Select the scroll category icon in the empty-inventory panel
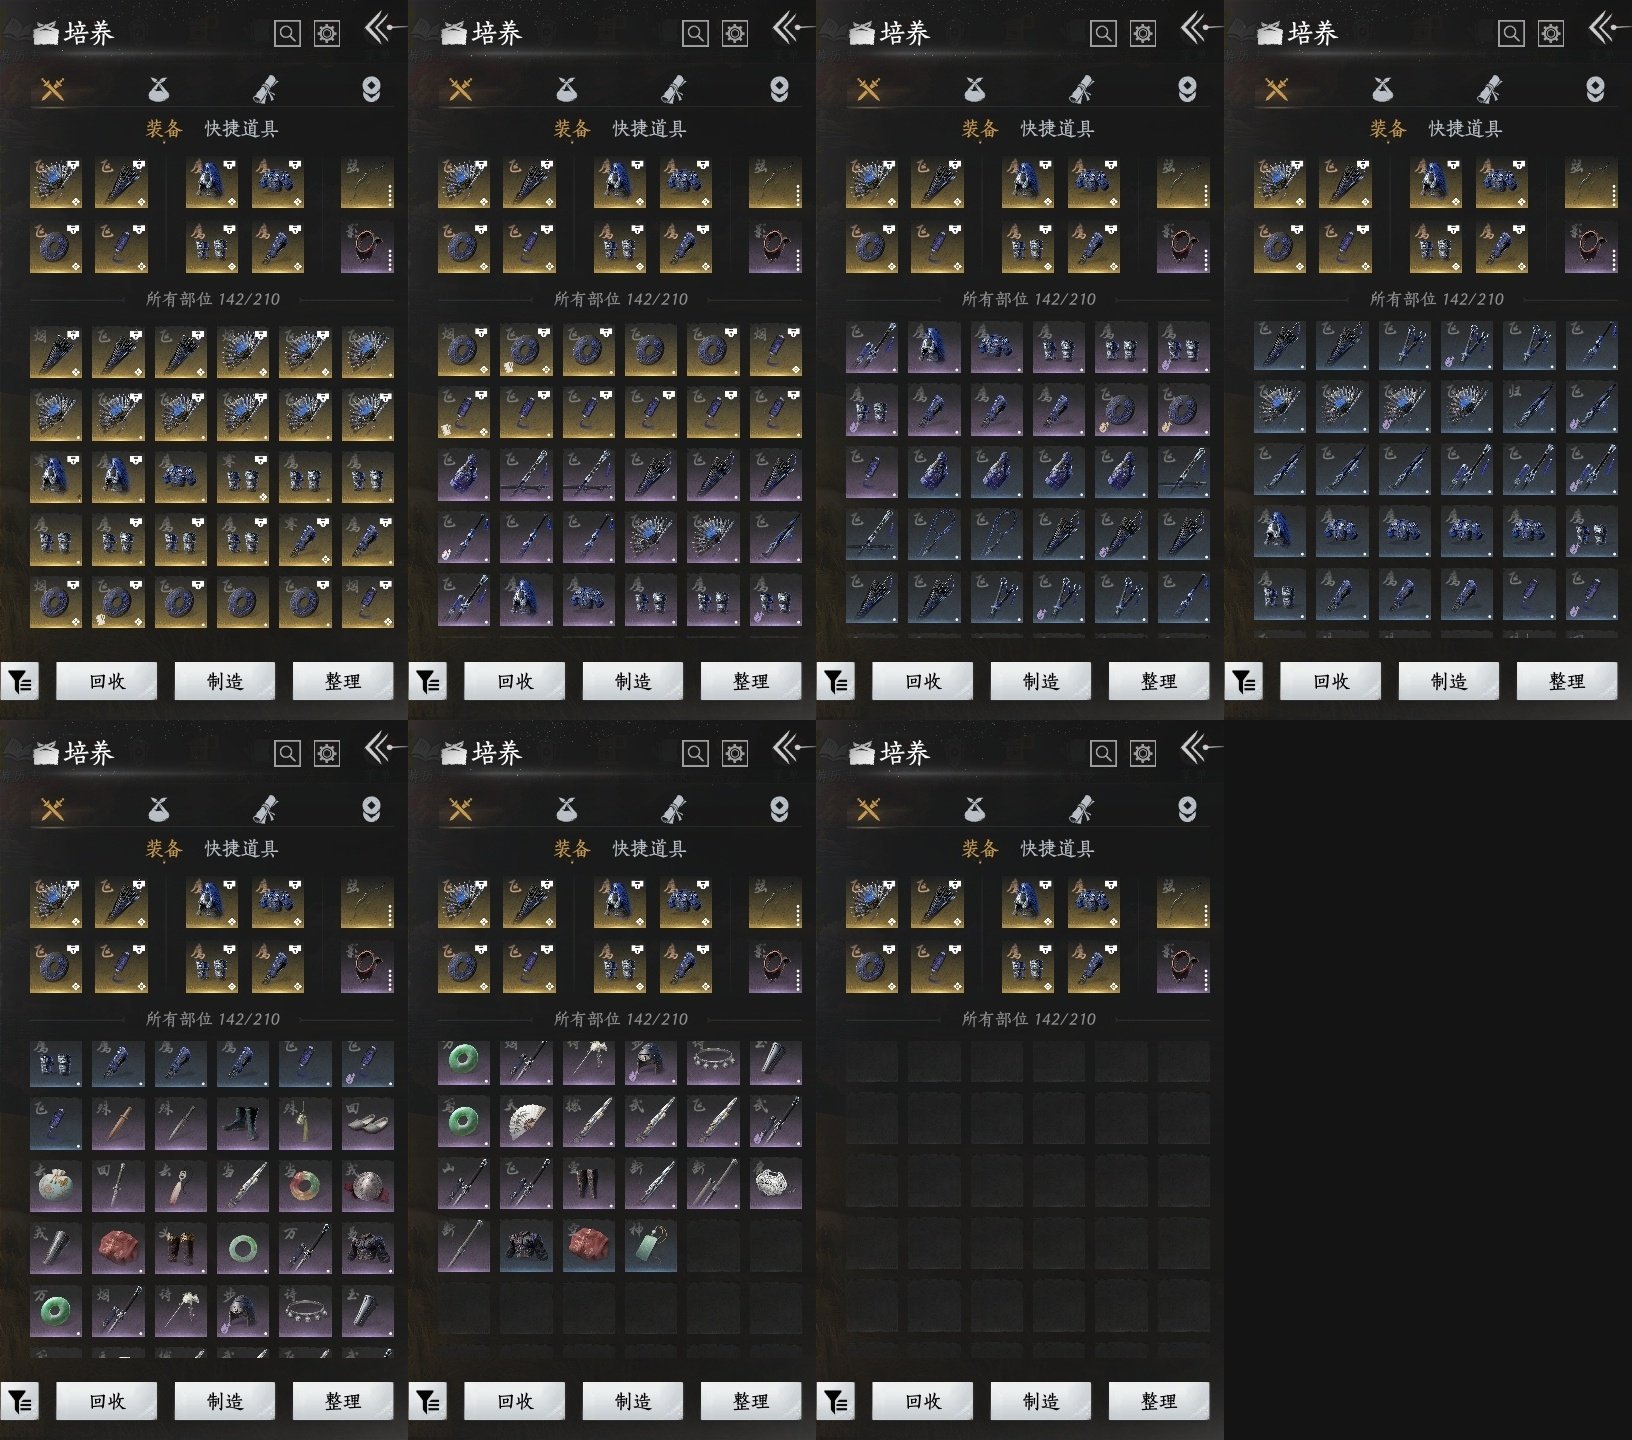 [x=1081, y=809]
